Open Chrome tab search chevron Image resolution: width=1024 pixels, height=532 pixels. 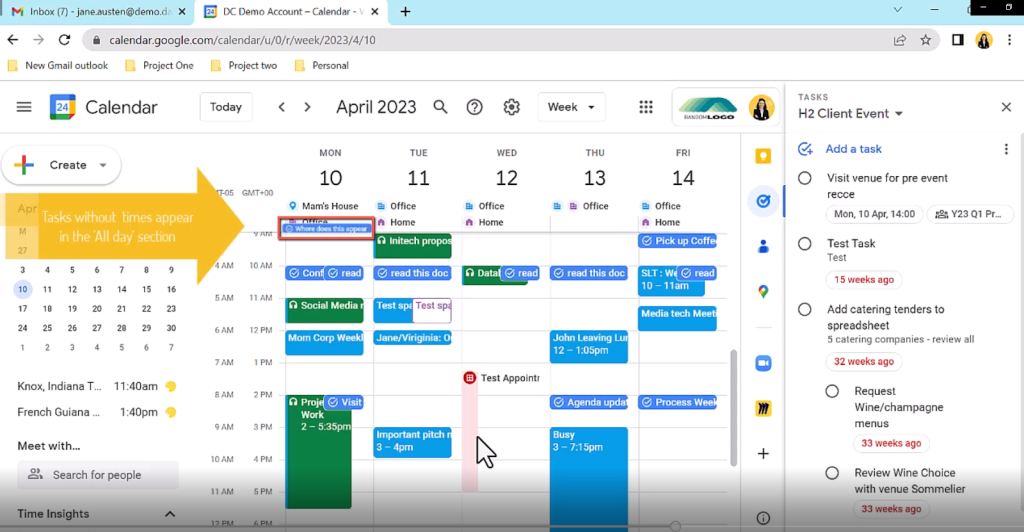click(898, 9)
